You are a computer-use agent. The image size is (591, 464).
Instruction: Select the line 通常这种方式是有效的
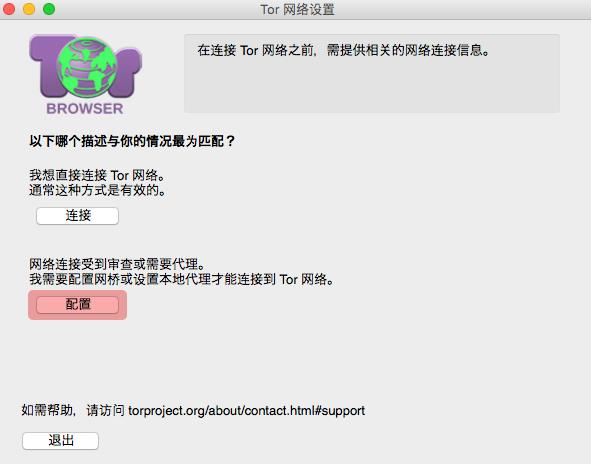pyautogui.click(x=98, y=190)
